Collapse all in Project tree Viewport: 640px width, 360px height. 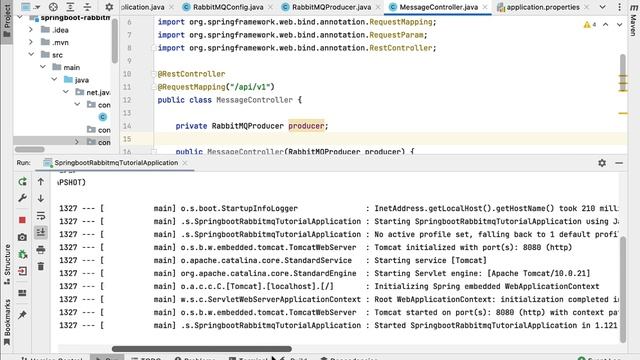coord(87,7)
